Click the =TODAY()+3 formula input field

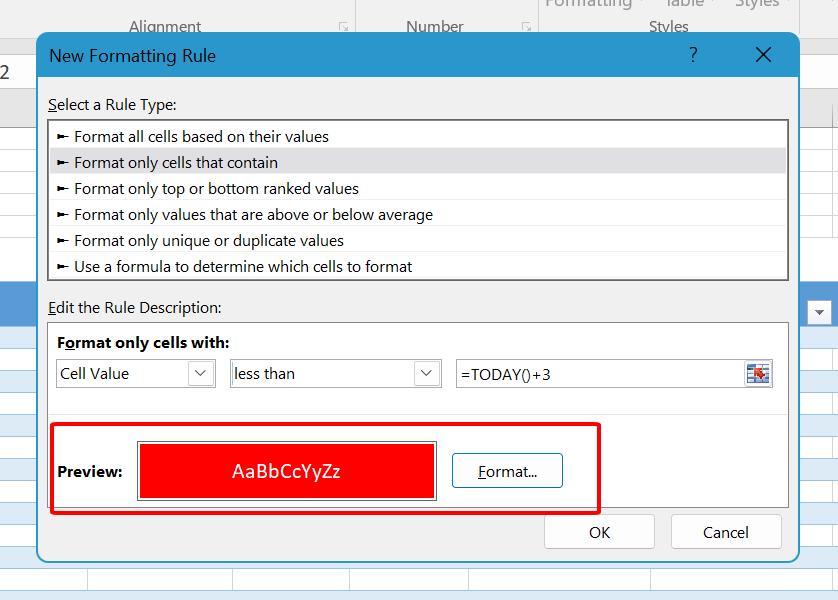coord(600,373)
